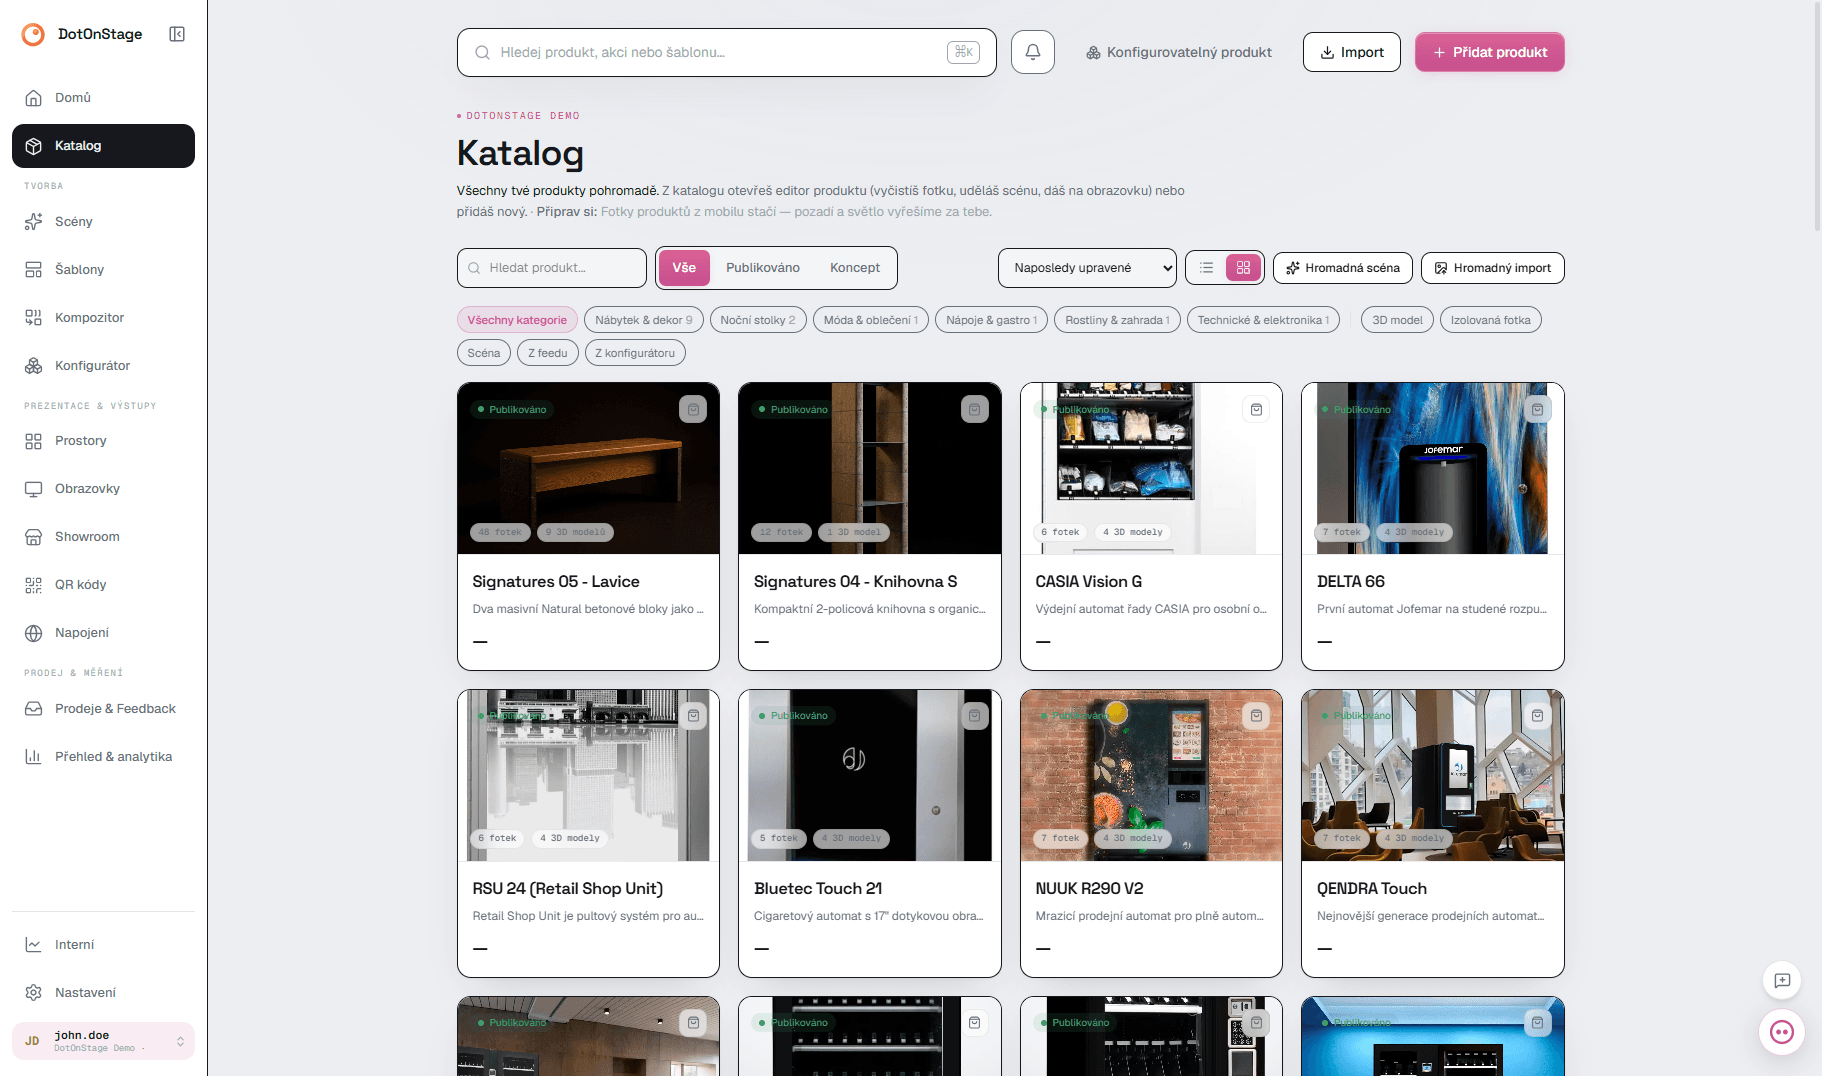Open the pink chat assistant bubble
This screenshot has height=1076, width=1822.
click(1782, 1032)
